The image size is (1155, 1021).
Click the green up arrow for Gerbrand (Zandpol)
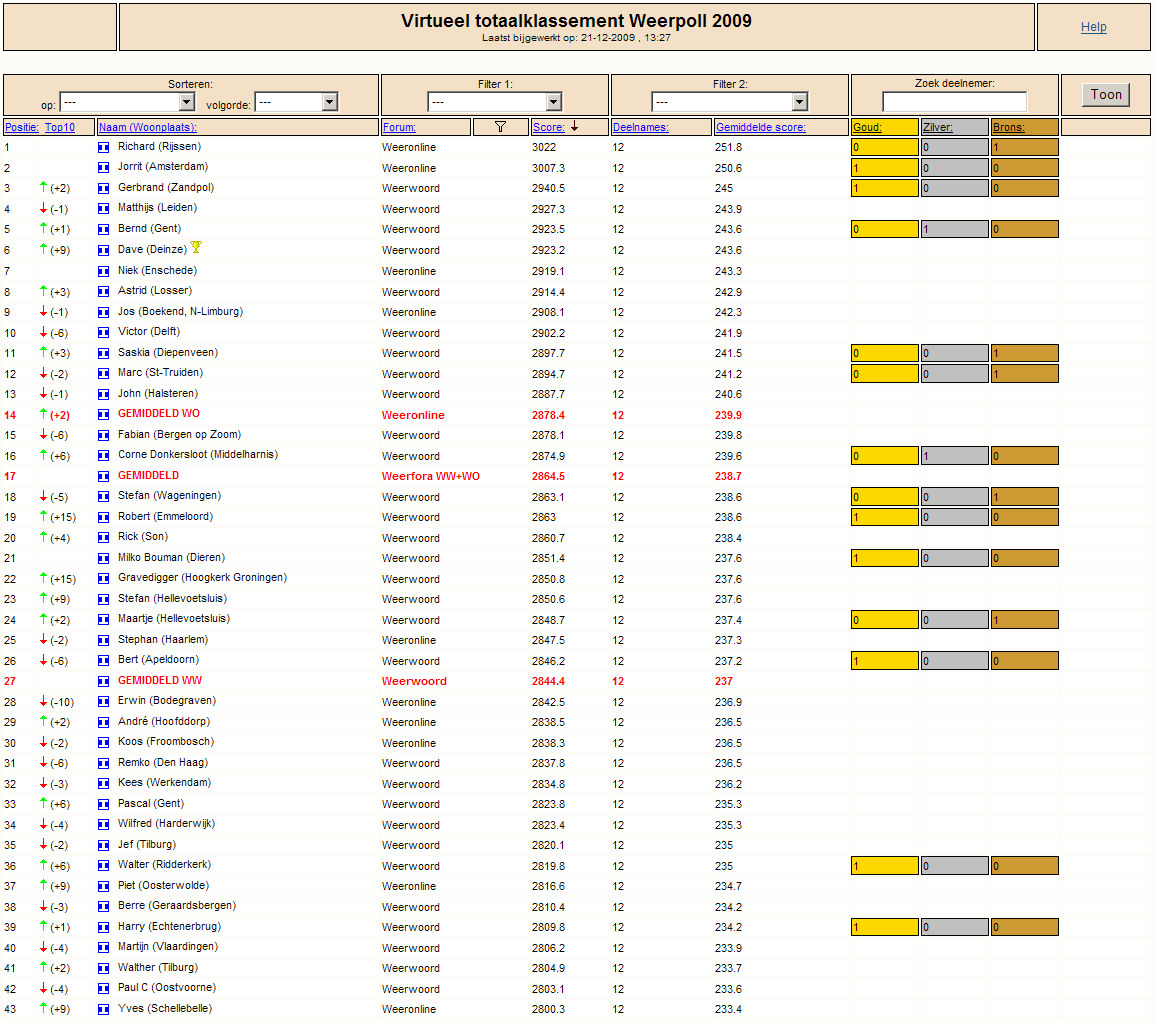click(x=43, y=188)
